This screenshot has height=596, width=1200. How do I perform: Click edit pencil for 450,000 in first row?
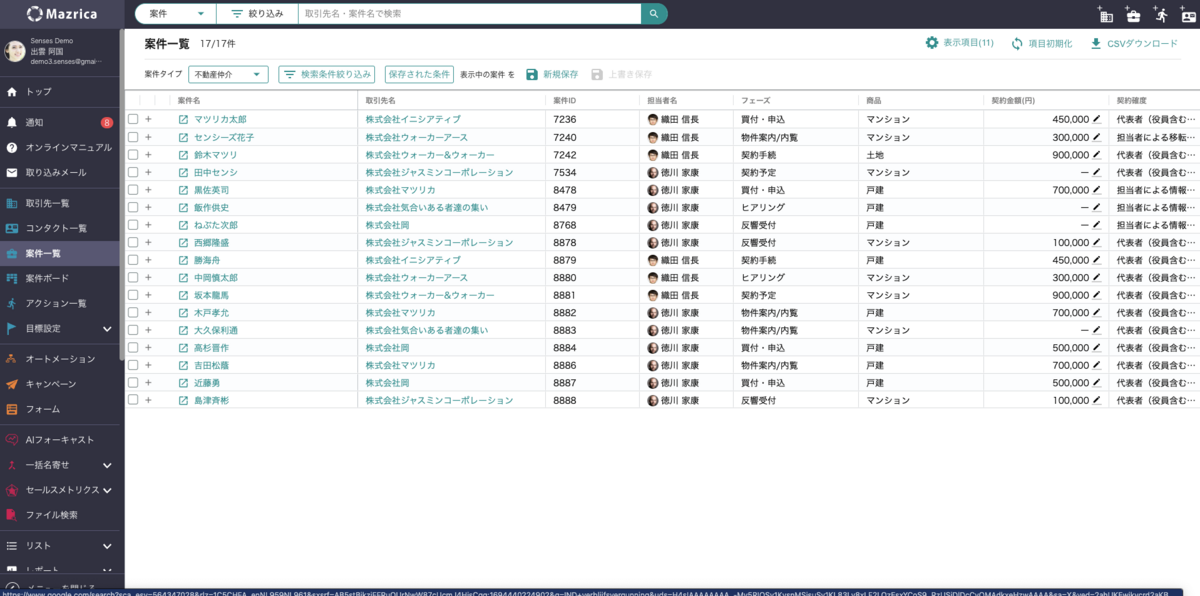point(1097,119)
